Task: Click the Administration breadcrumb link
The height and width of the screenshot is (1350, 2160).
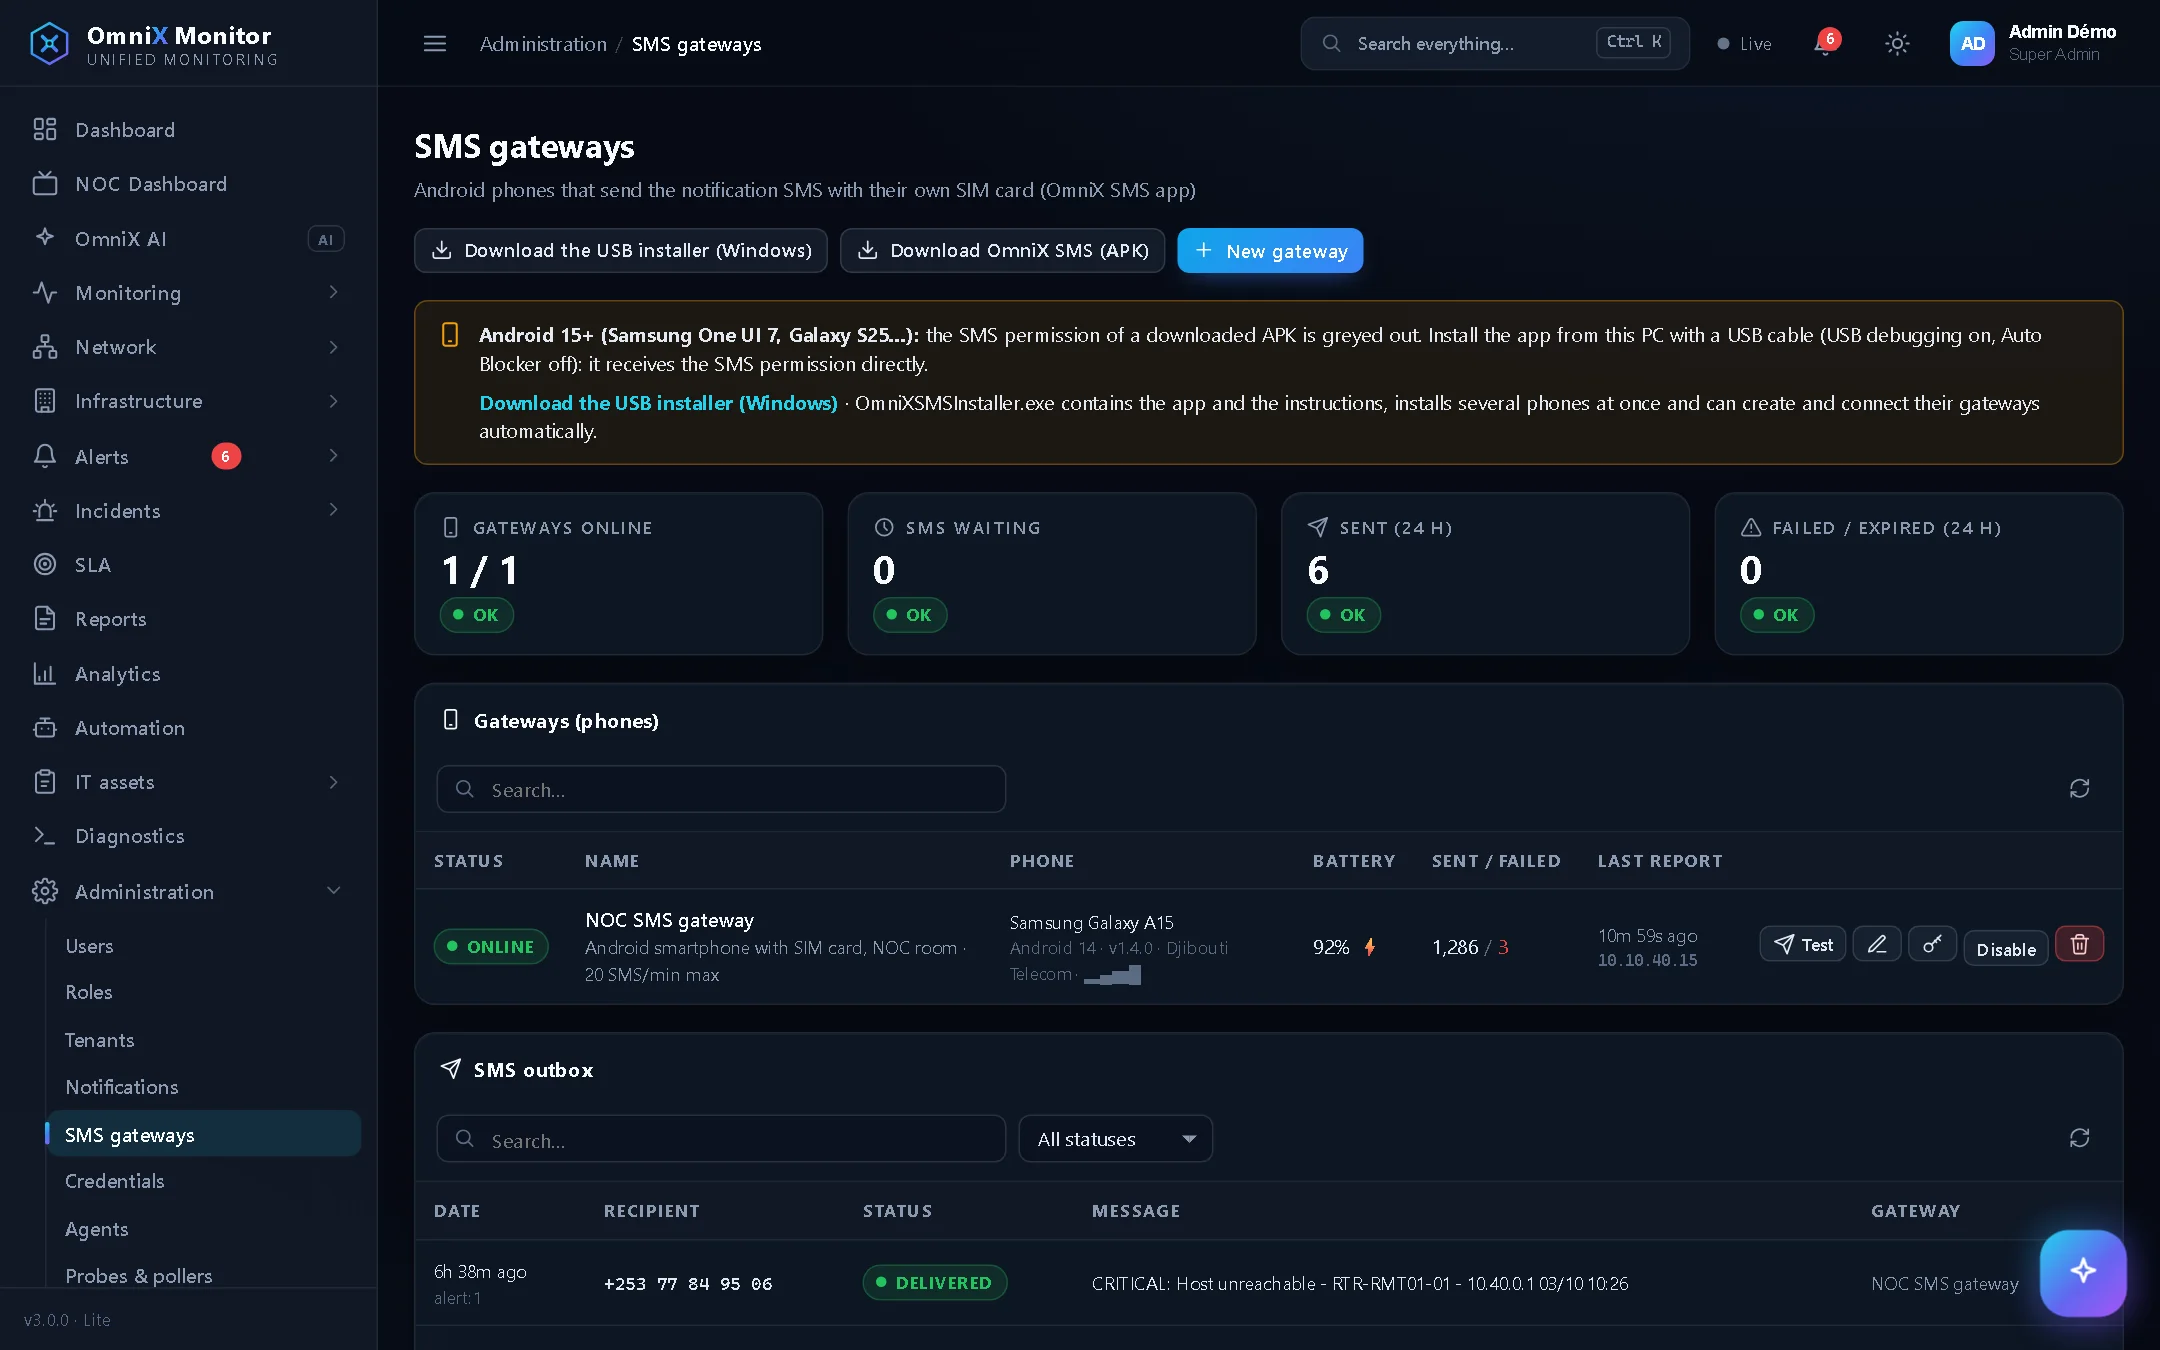Action: tap(543, 44)
